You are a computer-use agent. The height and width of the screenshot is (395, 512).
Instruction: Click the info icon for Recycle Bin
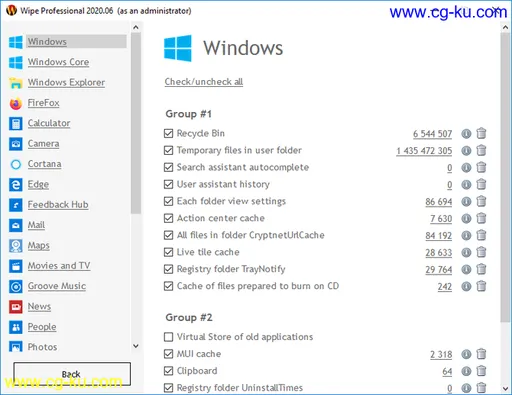click(x=466, y=134)
